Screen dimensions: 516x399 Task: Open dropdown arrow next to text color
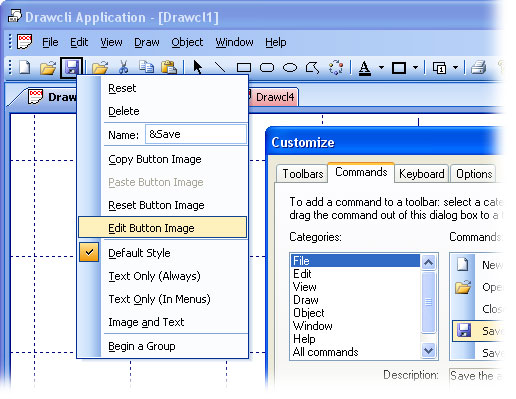381,68
